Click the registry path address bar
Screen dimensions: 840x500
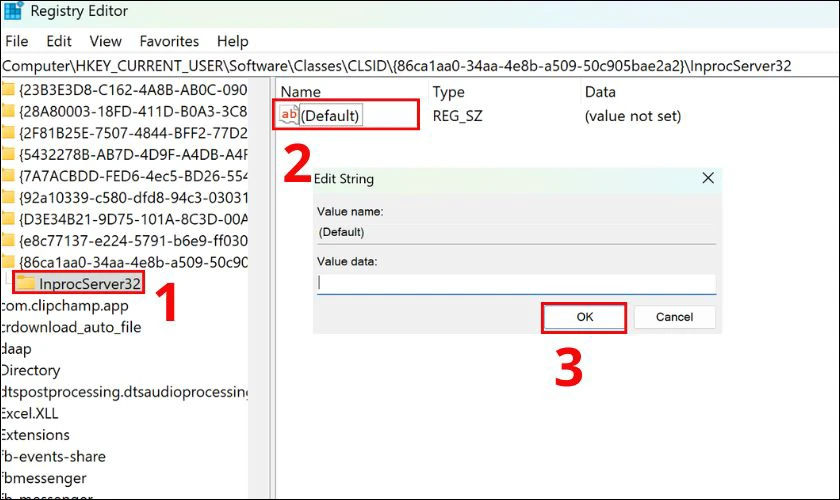coord(420,66)
